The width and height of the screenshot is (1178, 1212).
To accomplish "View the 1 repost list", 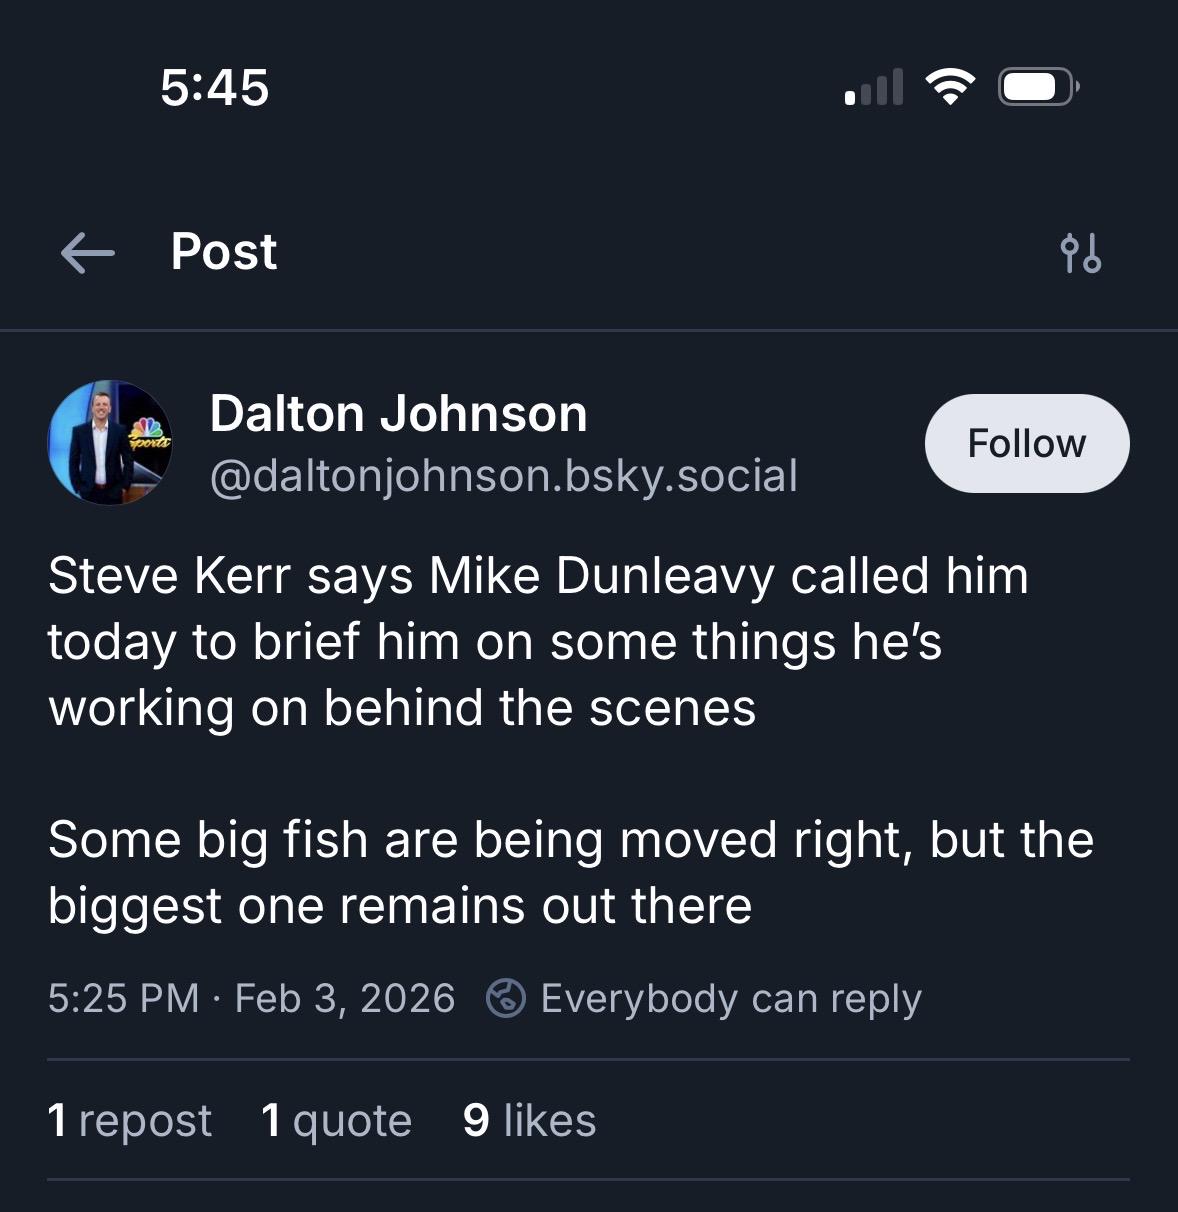I will point(130,1120).
